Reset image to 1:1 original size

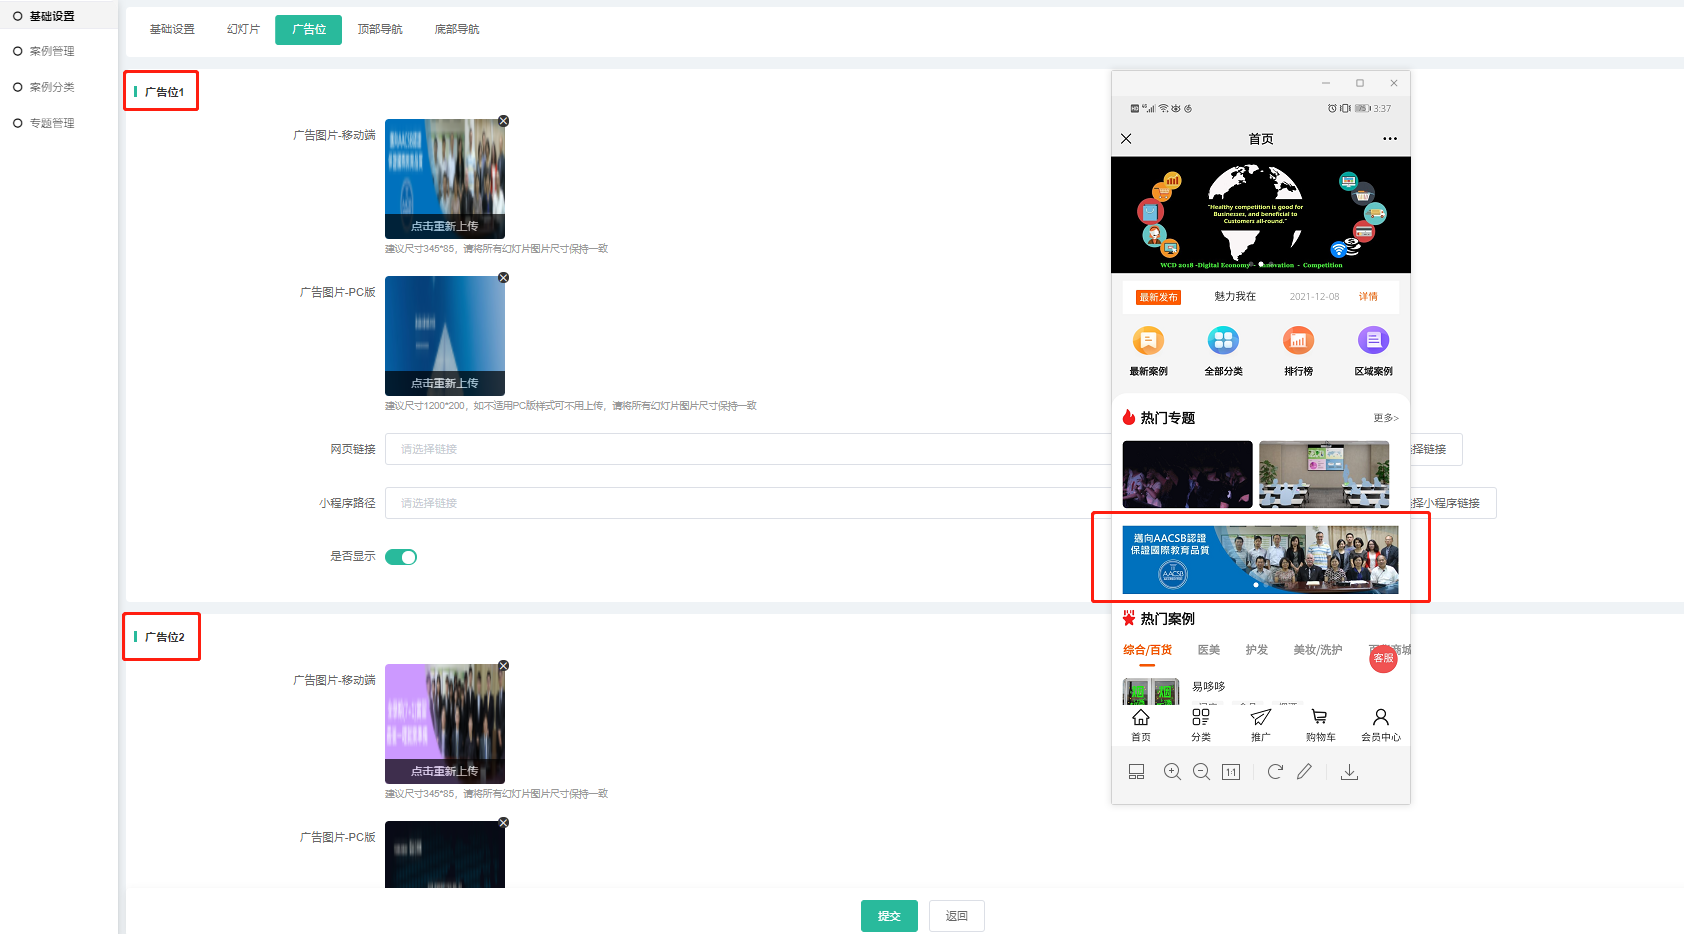[x=1231, y=772]
